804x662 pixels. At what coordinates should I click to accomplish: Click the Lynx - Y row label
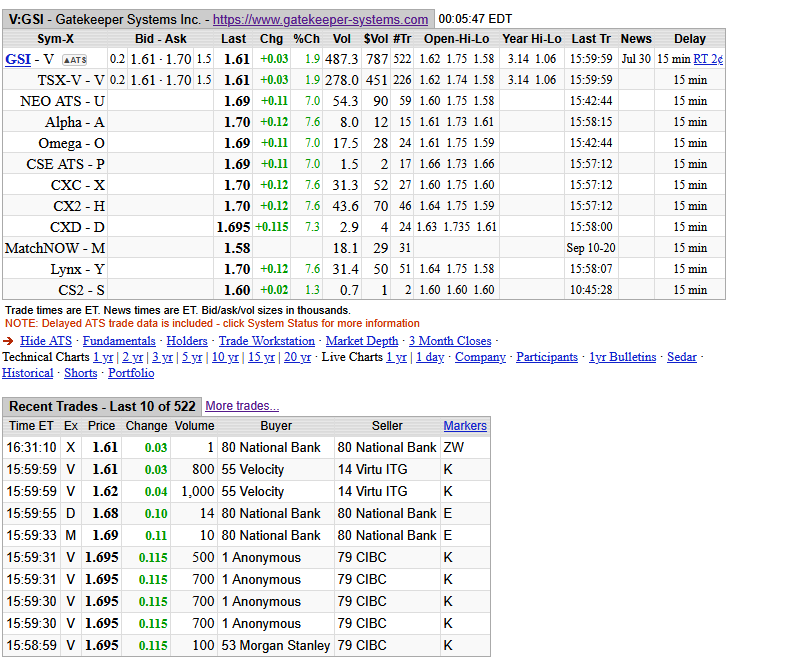(77, 269)
